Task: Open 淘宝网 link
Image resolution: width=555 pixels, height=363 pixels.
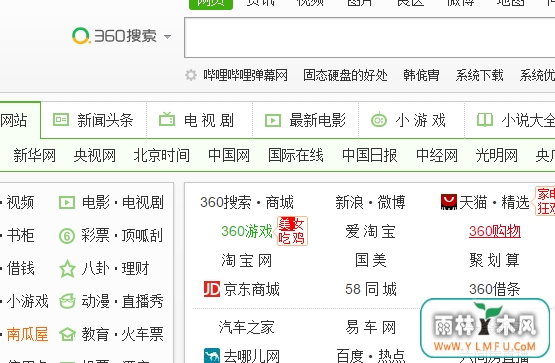Action: [x=247, y=260]
